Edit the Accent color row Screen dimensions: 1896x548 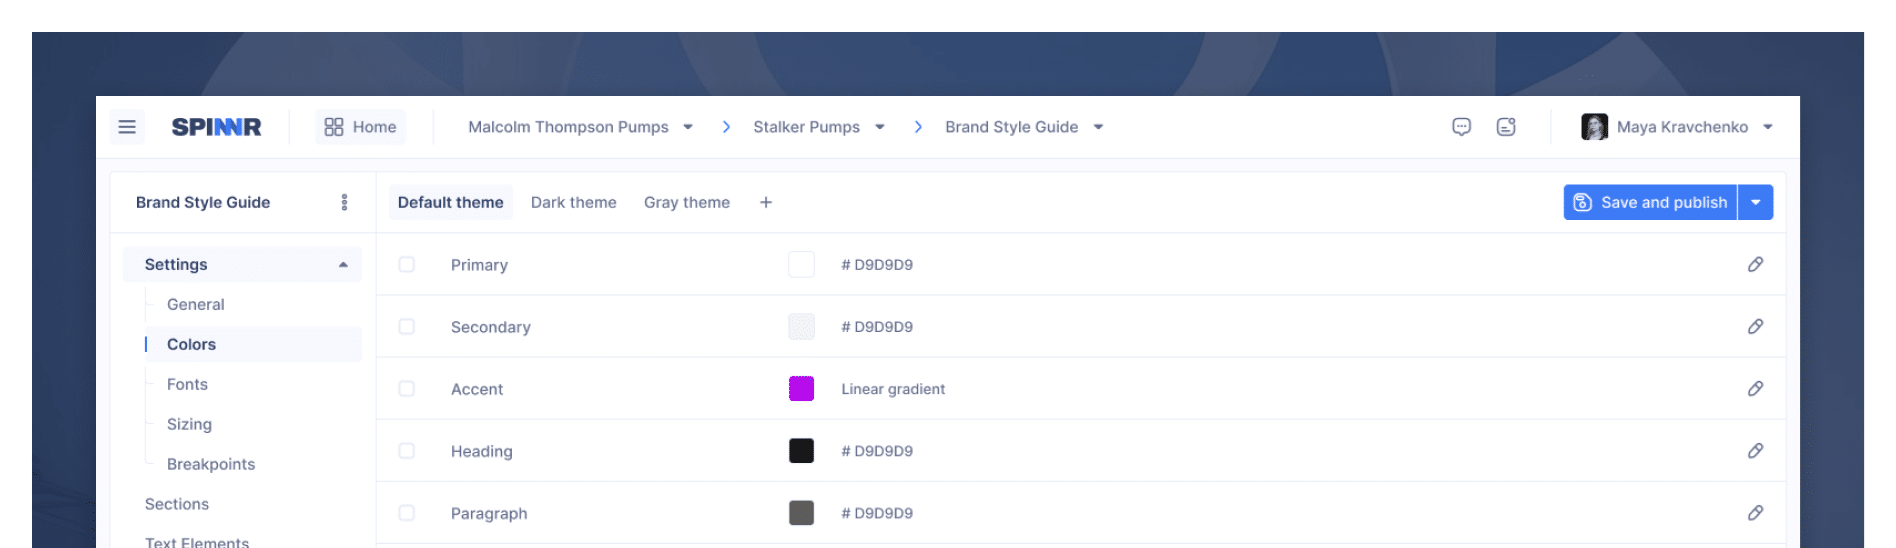click(1755, 389)
